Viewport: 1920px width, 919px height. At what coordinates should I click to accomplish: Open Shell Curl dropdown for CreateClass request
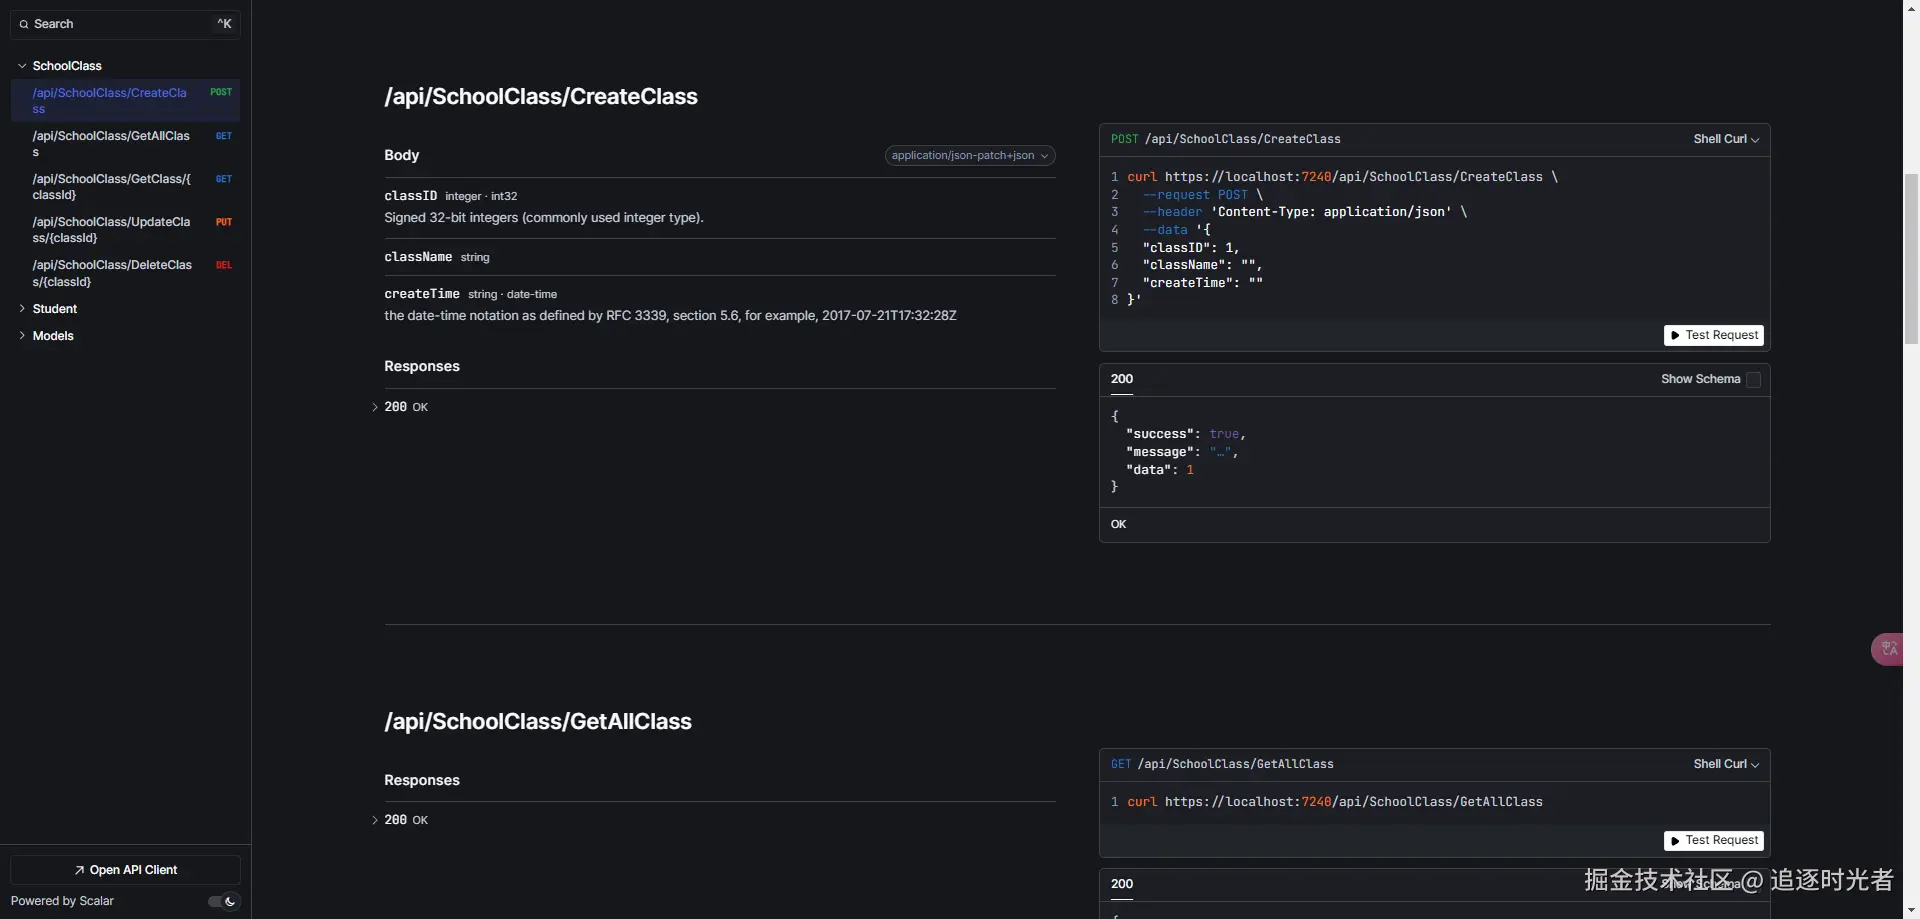pos(1726,139)
